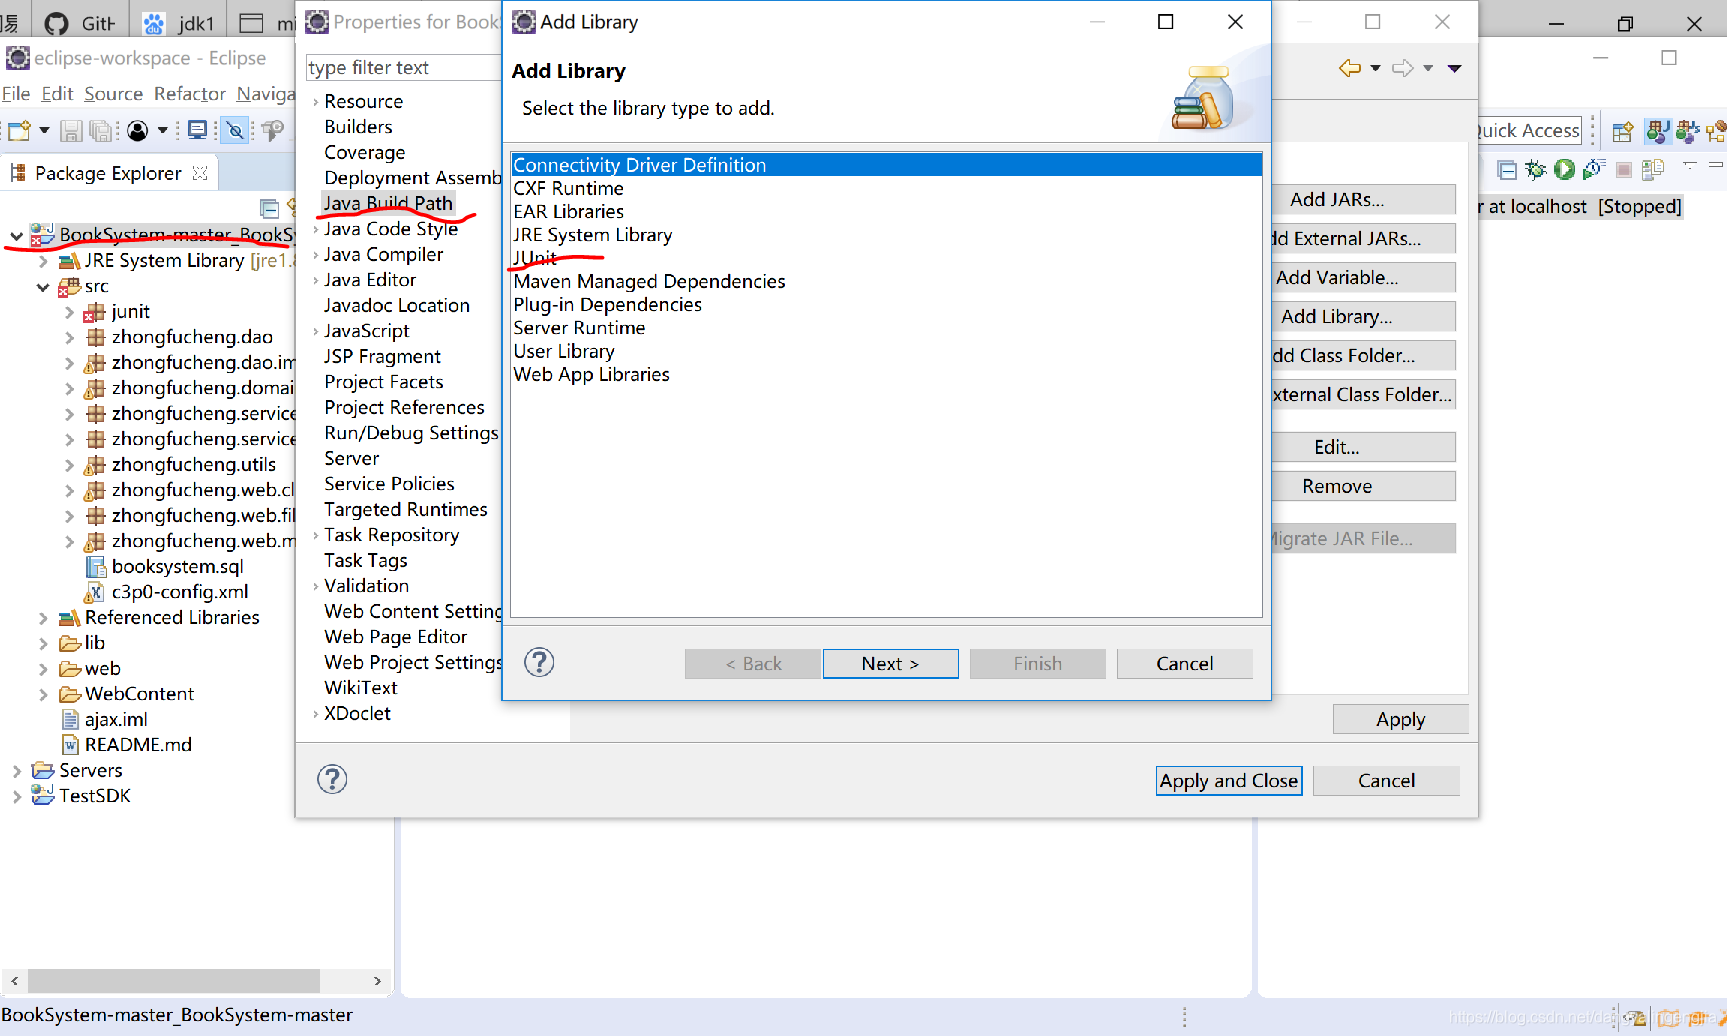1727x1036 pixels.
Task: Open the Properties dialog view menu triangle
Action: [1455, 68]
